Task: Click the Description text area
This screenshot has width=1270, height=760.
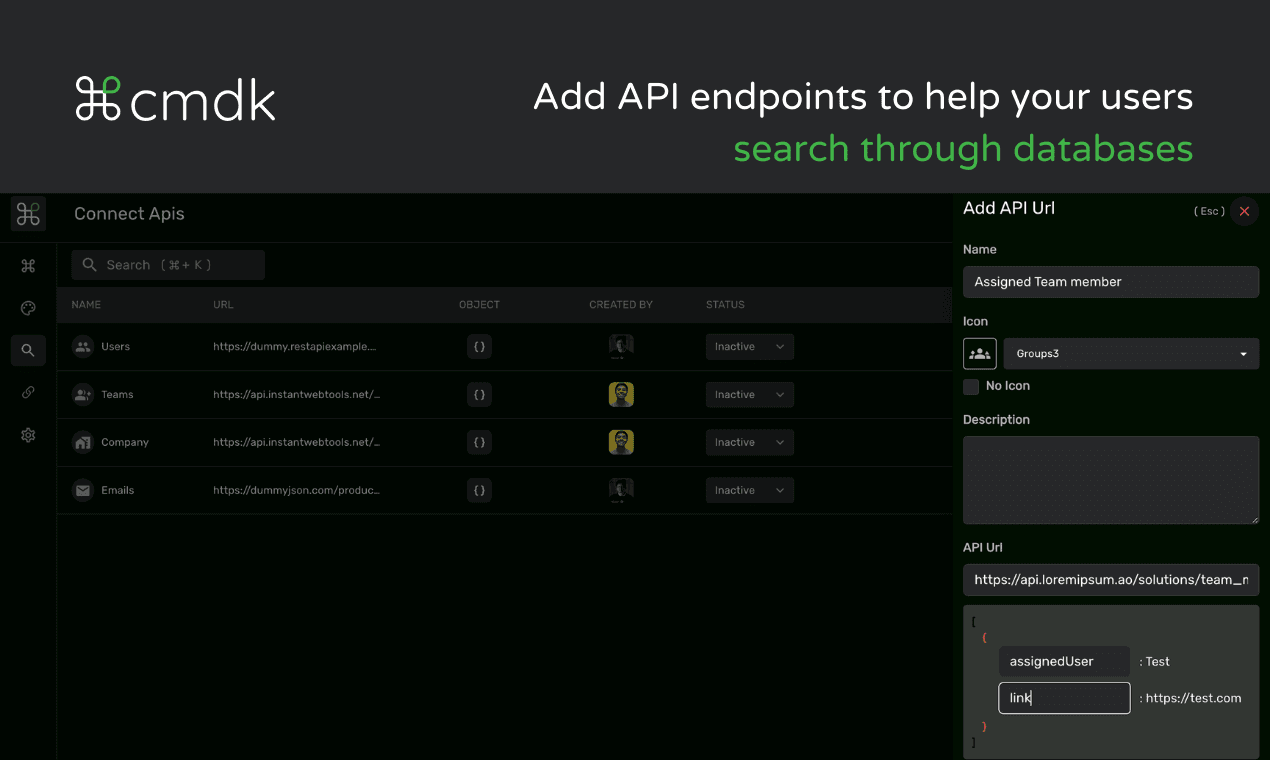Action: tap(1111, 480)
